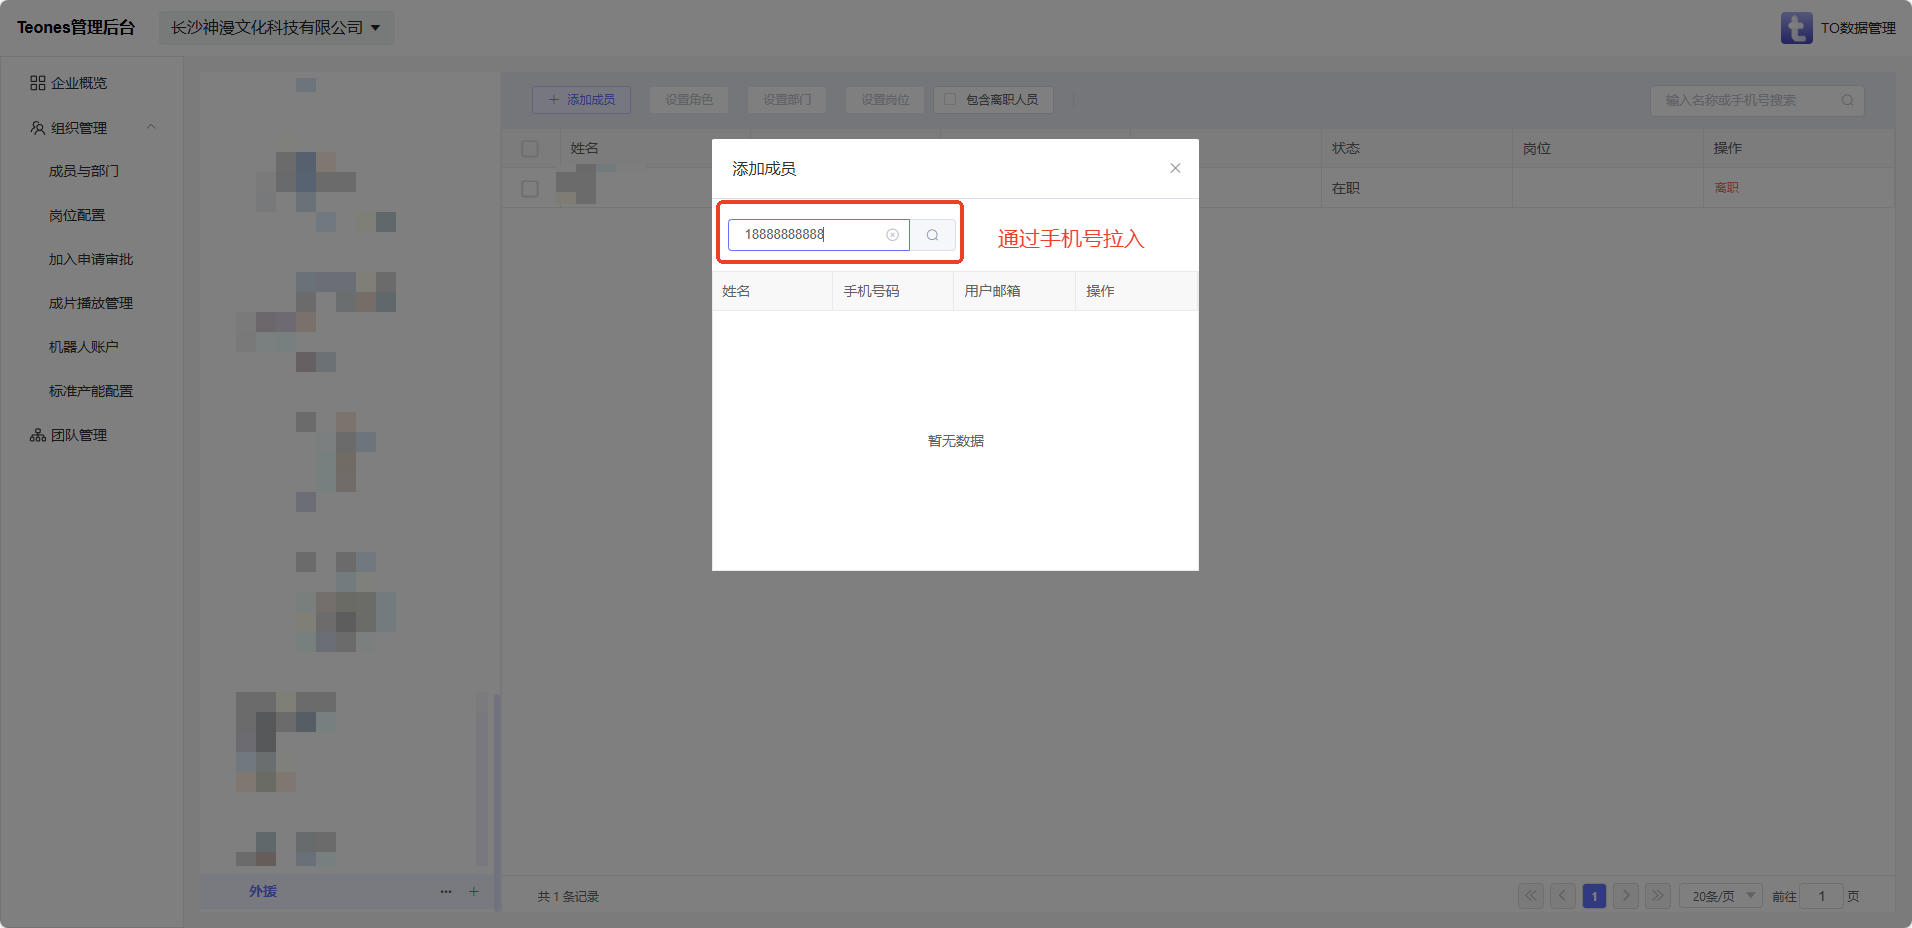Open 岗位配置 in the sidebar

click(77, 215)
